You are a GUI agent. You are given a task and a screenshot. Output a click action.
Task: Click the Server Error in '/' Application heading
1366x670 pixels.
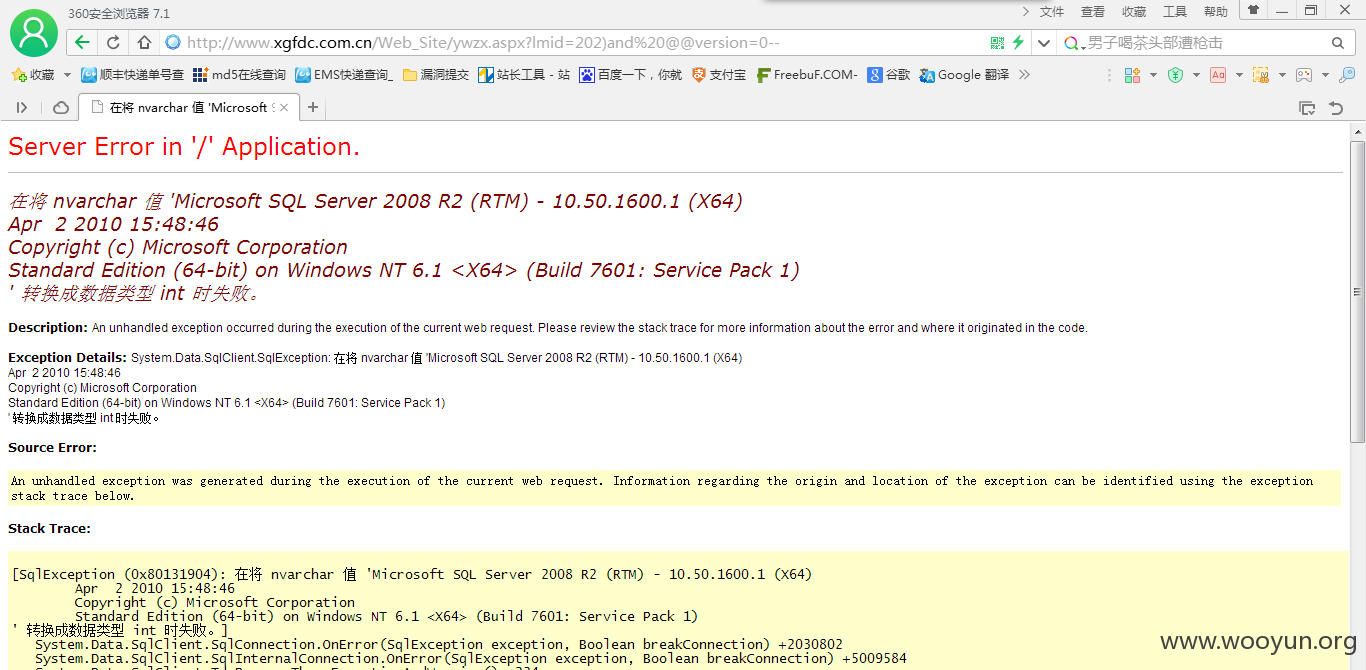click(x=184, y=147)
